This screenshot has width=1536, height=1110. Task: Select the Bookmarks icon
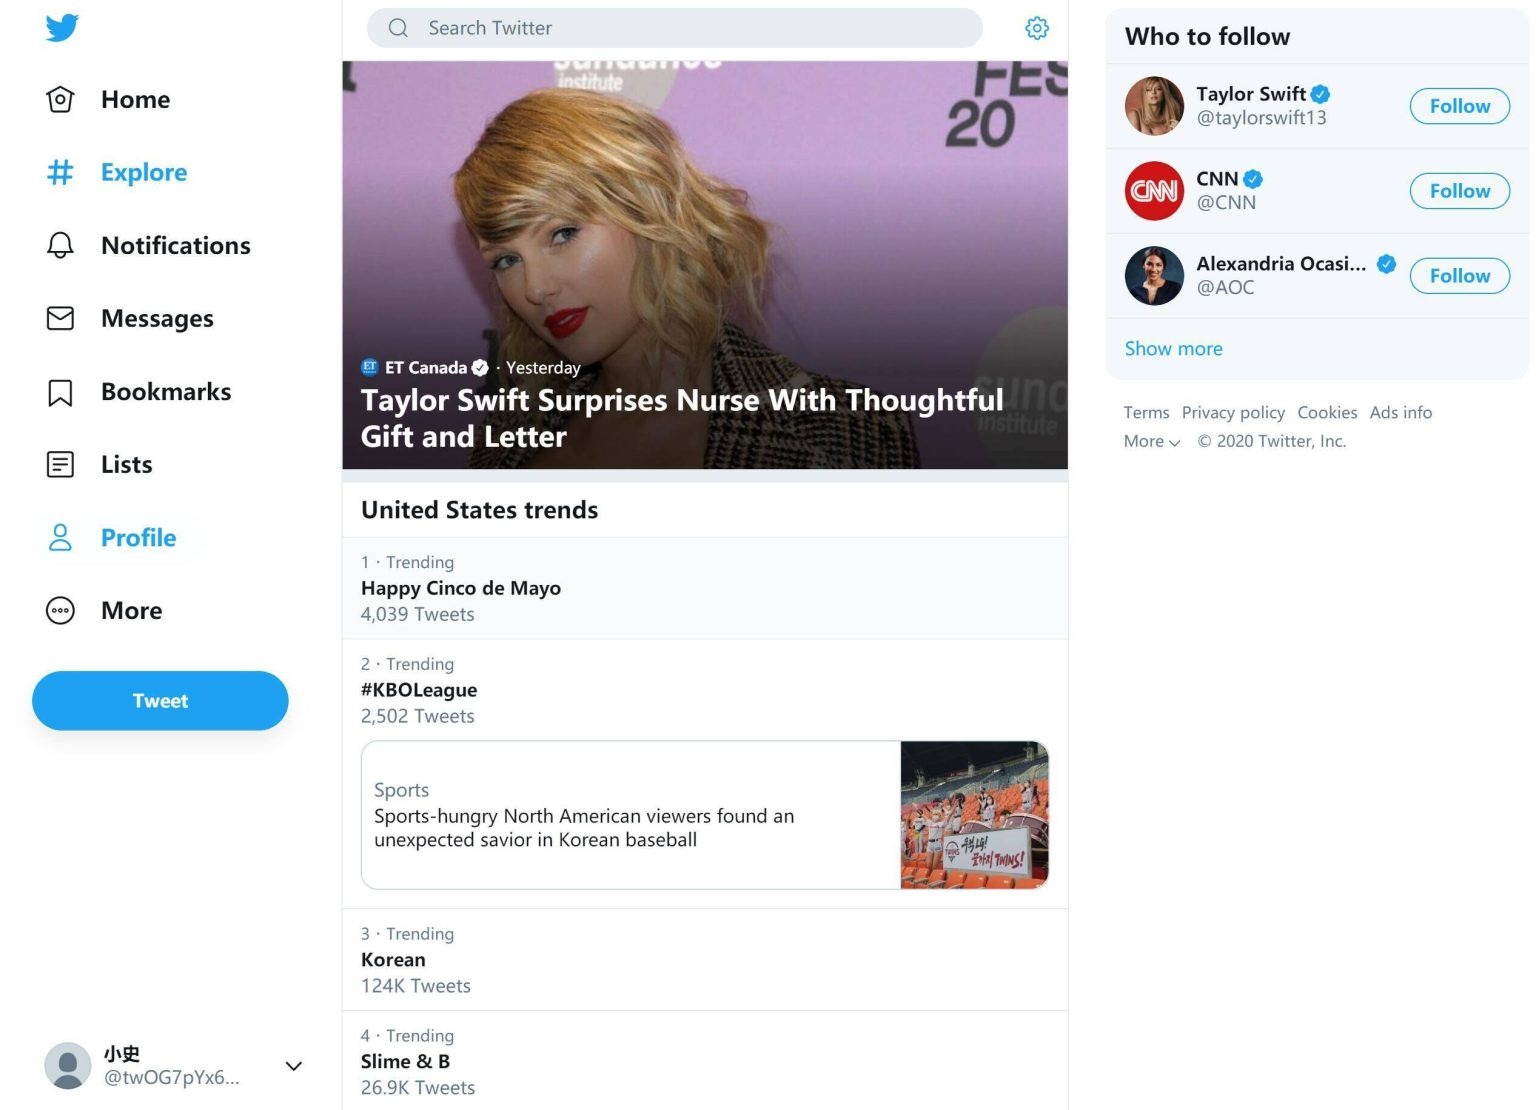[x=60, y=391]
